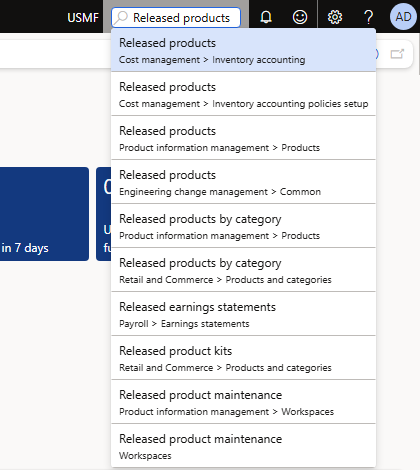Open Released products by category under Retail and Commerce

point(243,270)
